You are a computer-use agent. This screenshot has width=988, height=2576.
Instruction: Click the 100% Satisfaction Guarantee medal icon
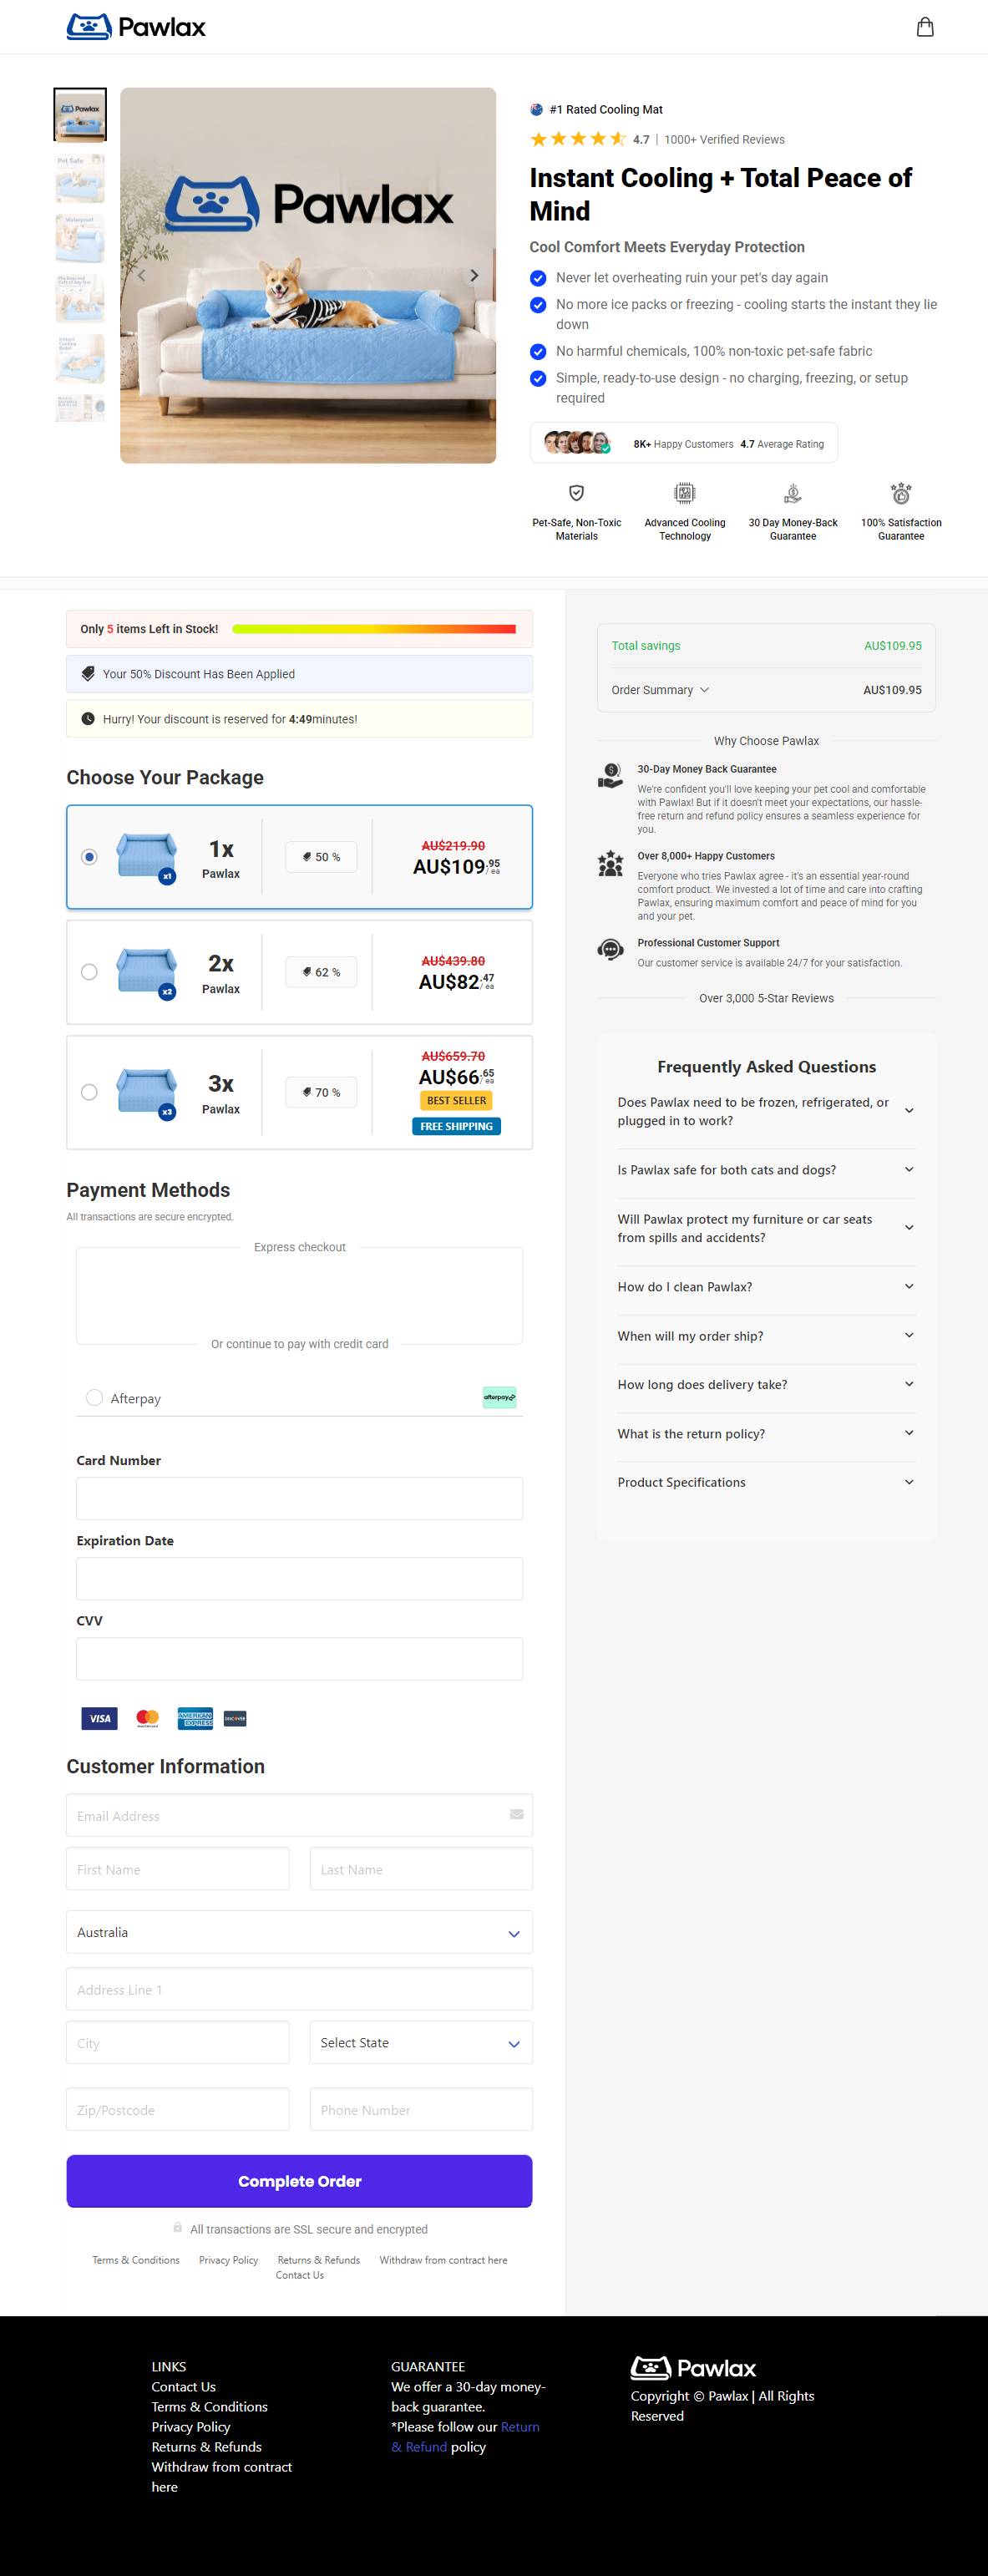point(901,493)
